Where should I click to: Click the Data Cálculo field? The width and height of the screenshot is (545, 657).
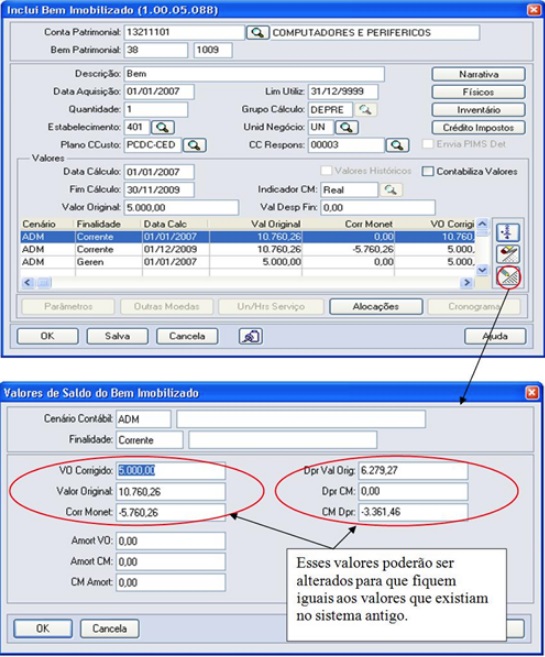click(159, 172)
